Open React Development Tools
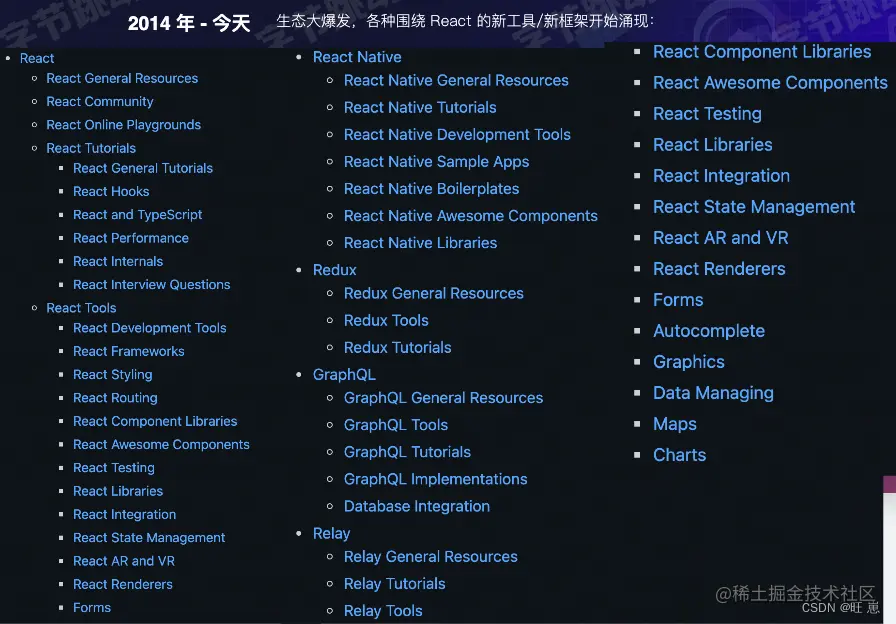 [150, 328]
